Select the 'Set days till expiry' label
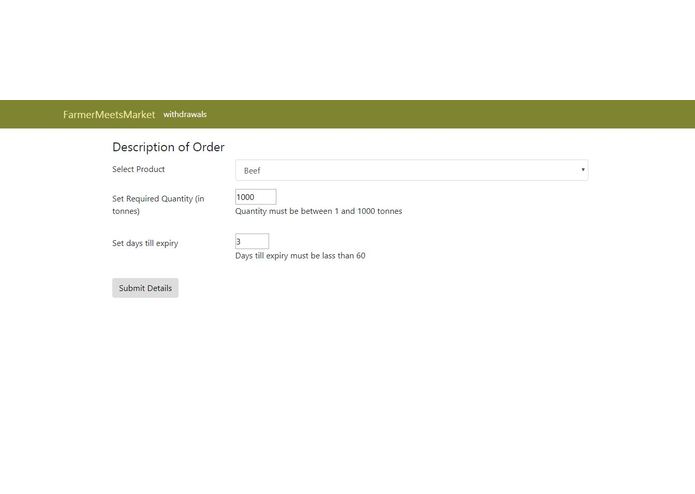The width and height of the screenshot is (695, 494). (145, 243)
